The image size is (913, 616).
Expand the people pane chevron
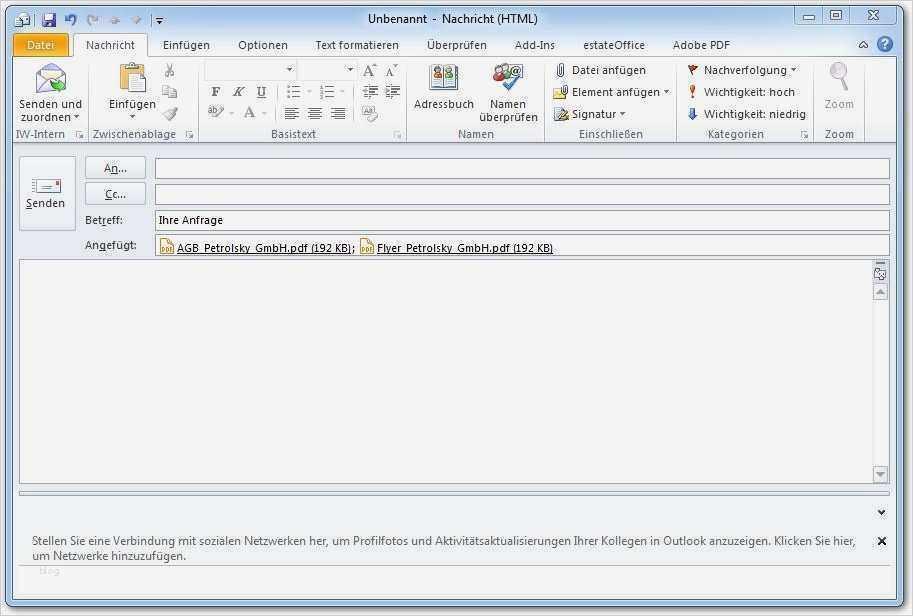pos(882,512)
